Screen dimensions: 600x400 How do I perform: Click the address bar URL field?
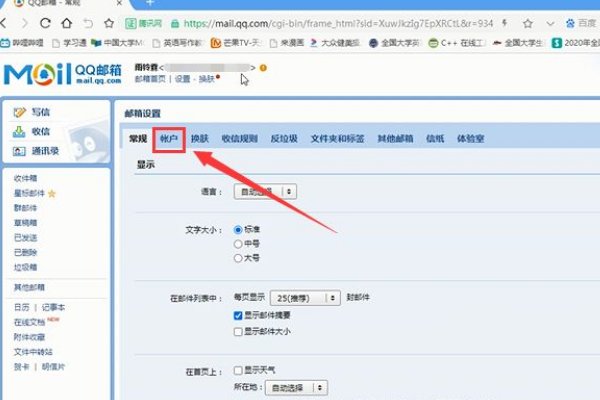(338, 24)
